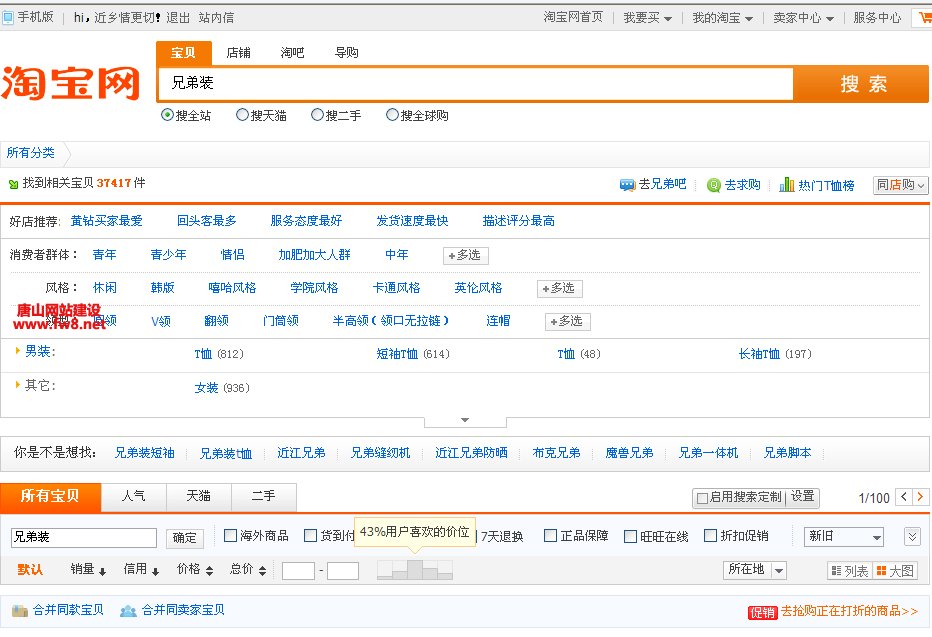The height and width of the screenshot is (637, 932).
Task: Open 设置 search customization settings
Action: tap(802, 497)
